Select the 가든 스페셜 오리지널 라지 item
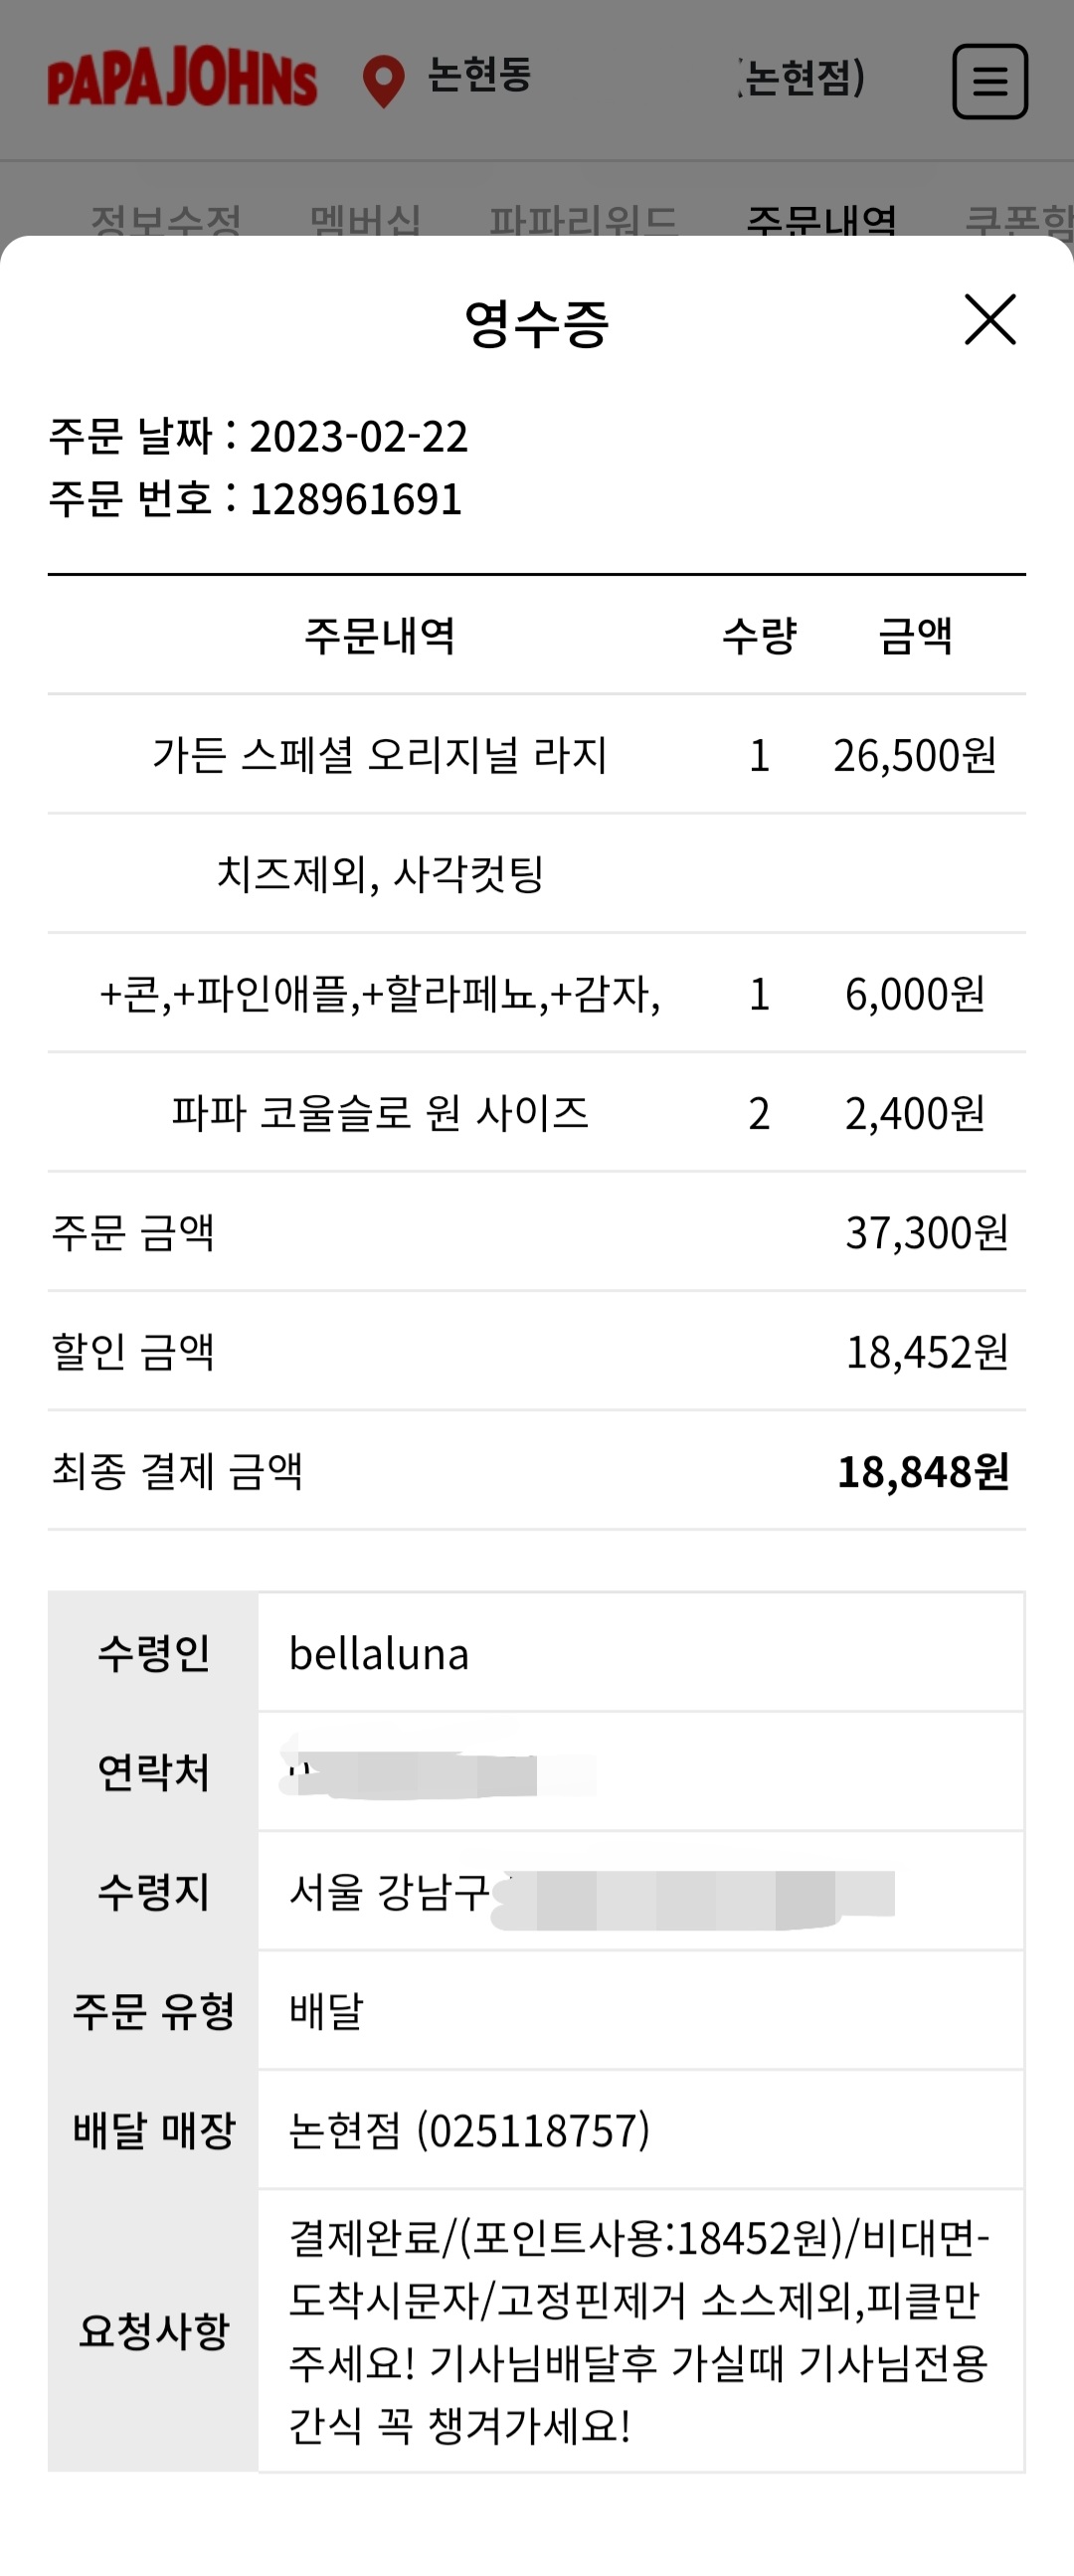The height and width of the screenshot is (2576, 1074). [380, 755]
